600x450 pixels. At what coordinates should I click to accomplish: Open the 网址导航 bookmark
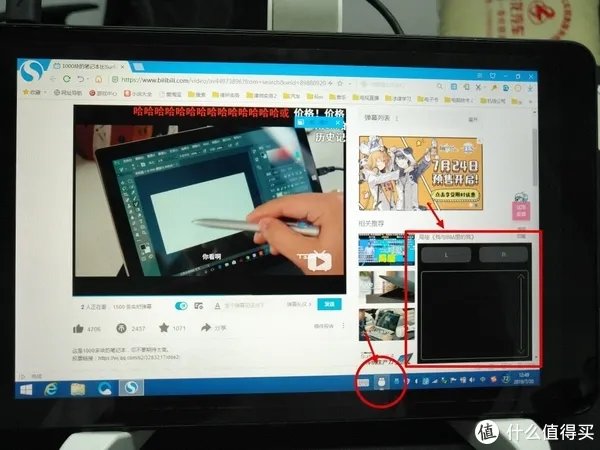point(68,93)
